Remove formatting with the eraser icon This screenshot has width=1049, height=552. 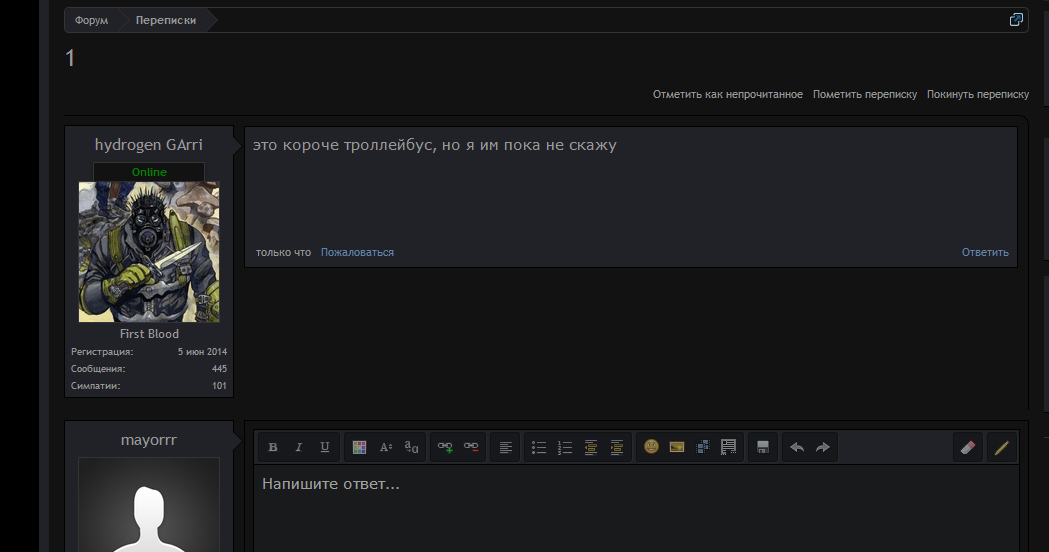(x=968, y=448)
